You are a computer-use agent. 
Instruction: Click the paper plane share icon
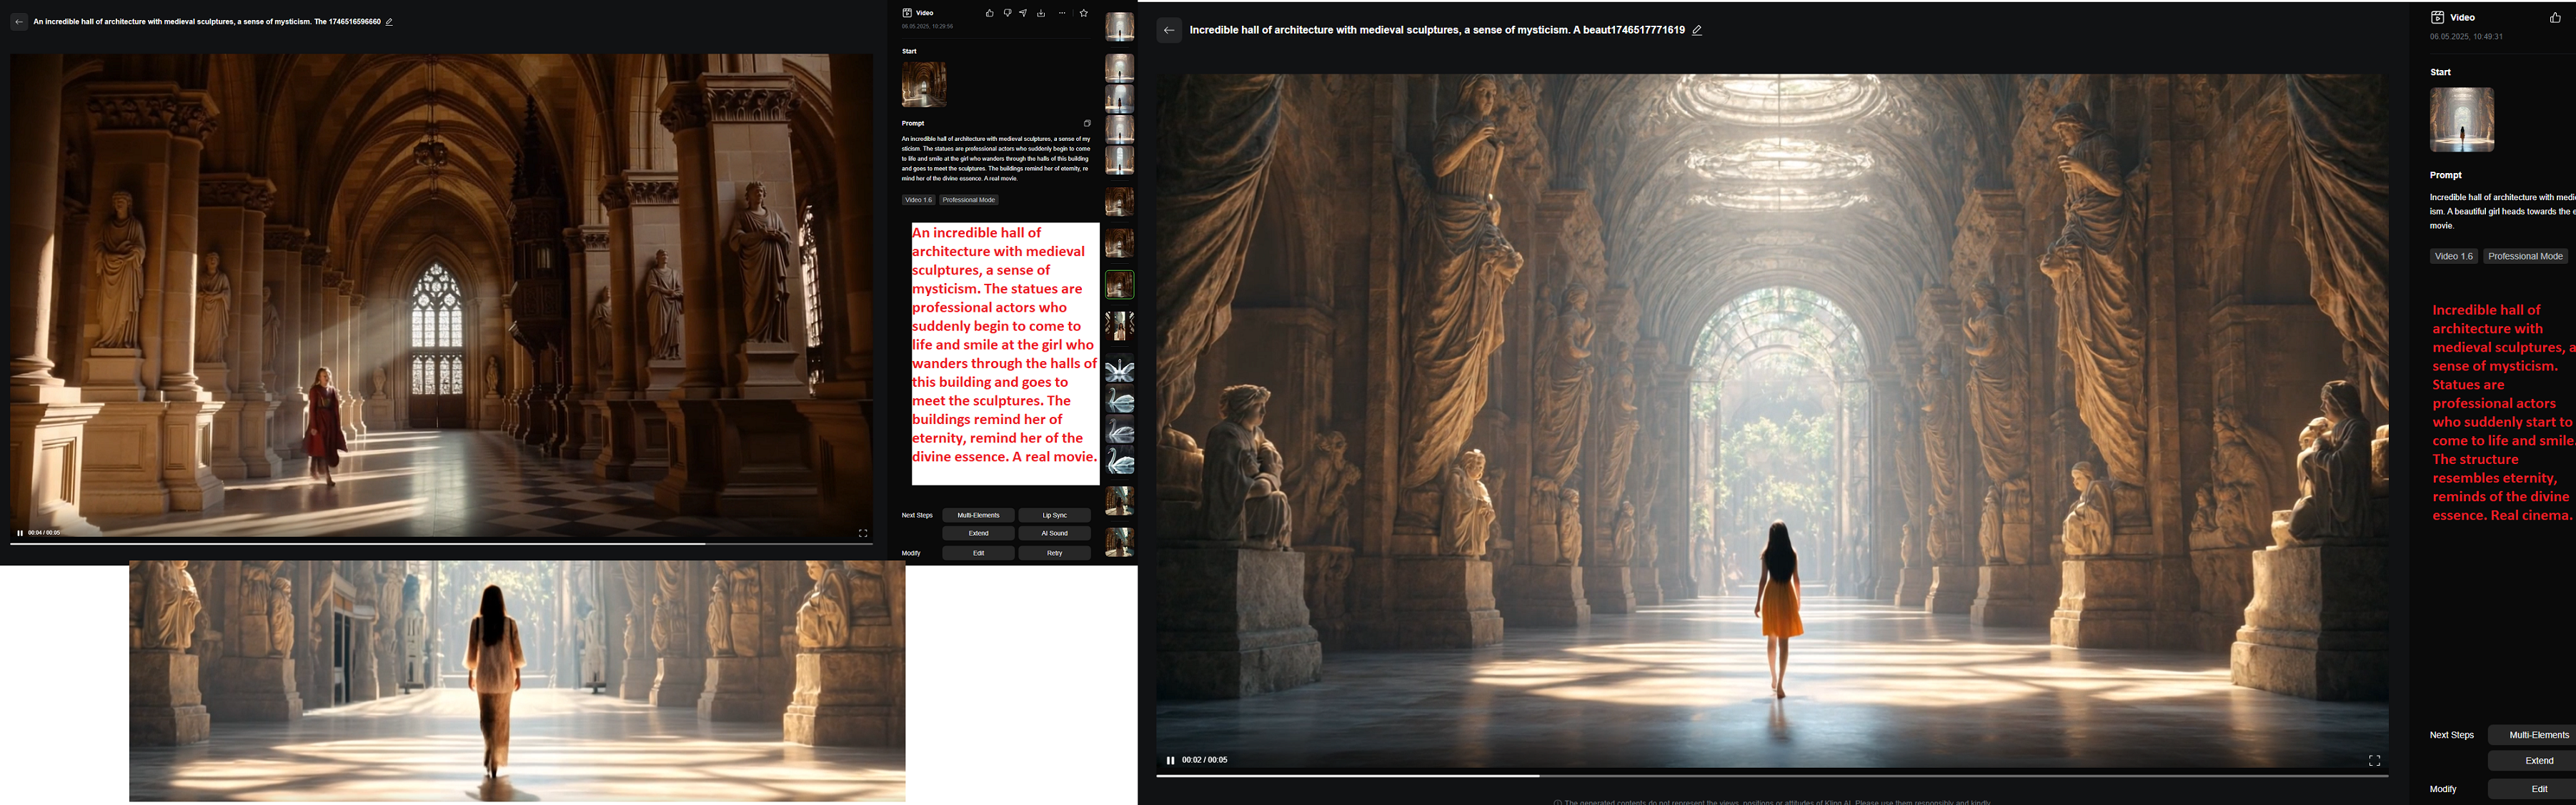(x=1023, y=13)
